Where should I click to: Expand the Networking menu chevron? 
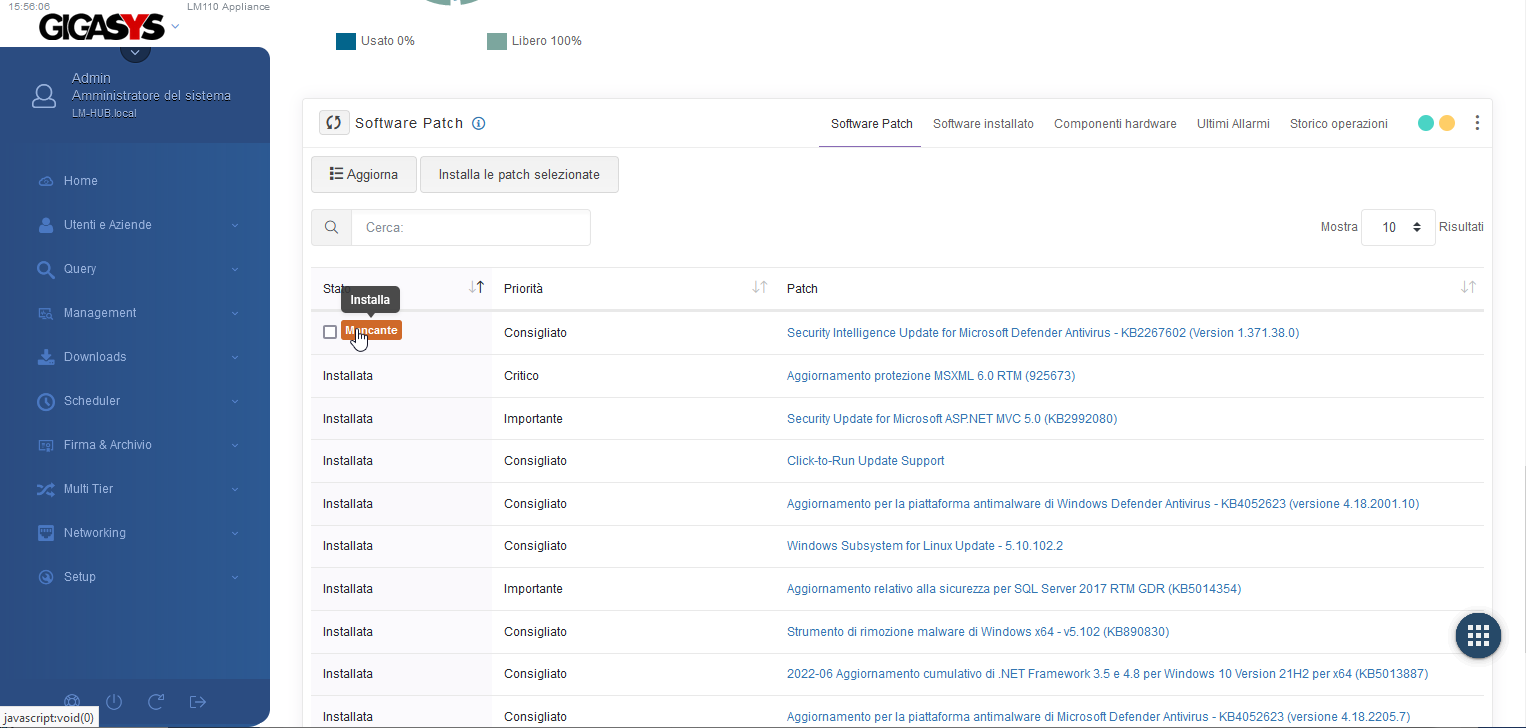pyautogui.click(x=235, y=533)
